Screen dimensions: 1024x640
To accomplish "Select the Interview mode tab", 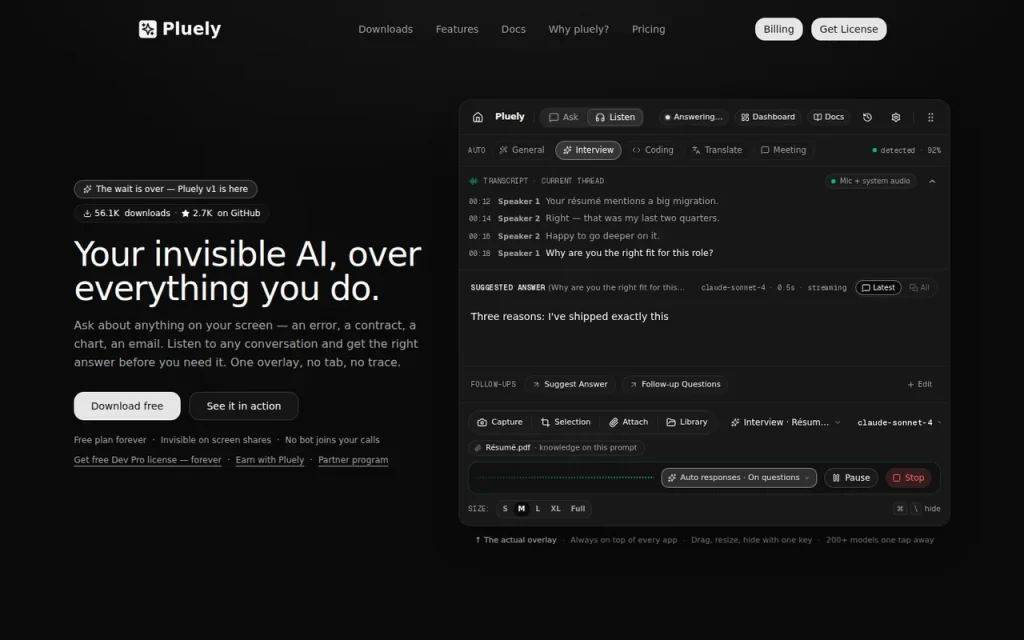I will [x=588, y=150].
